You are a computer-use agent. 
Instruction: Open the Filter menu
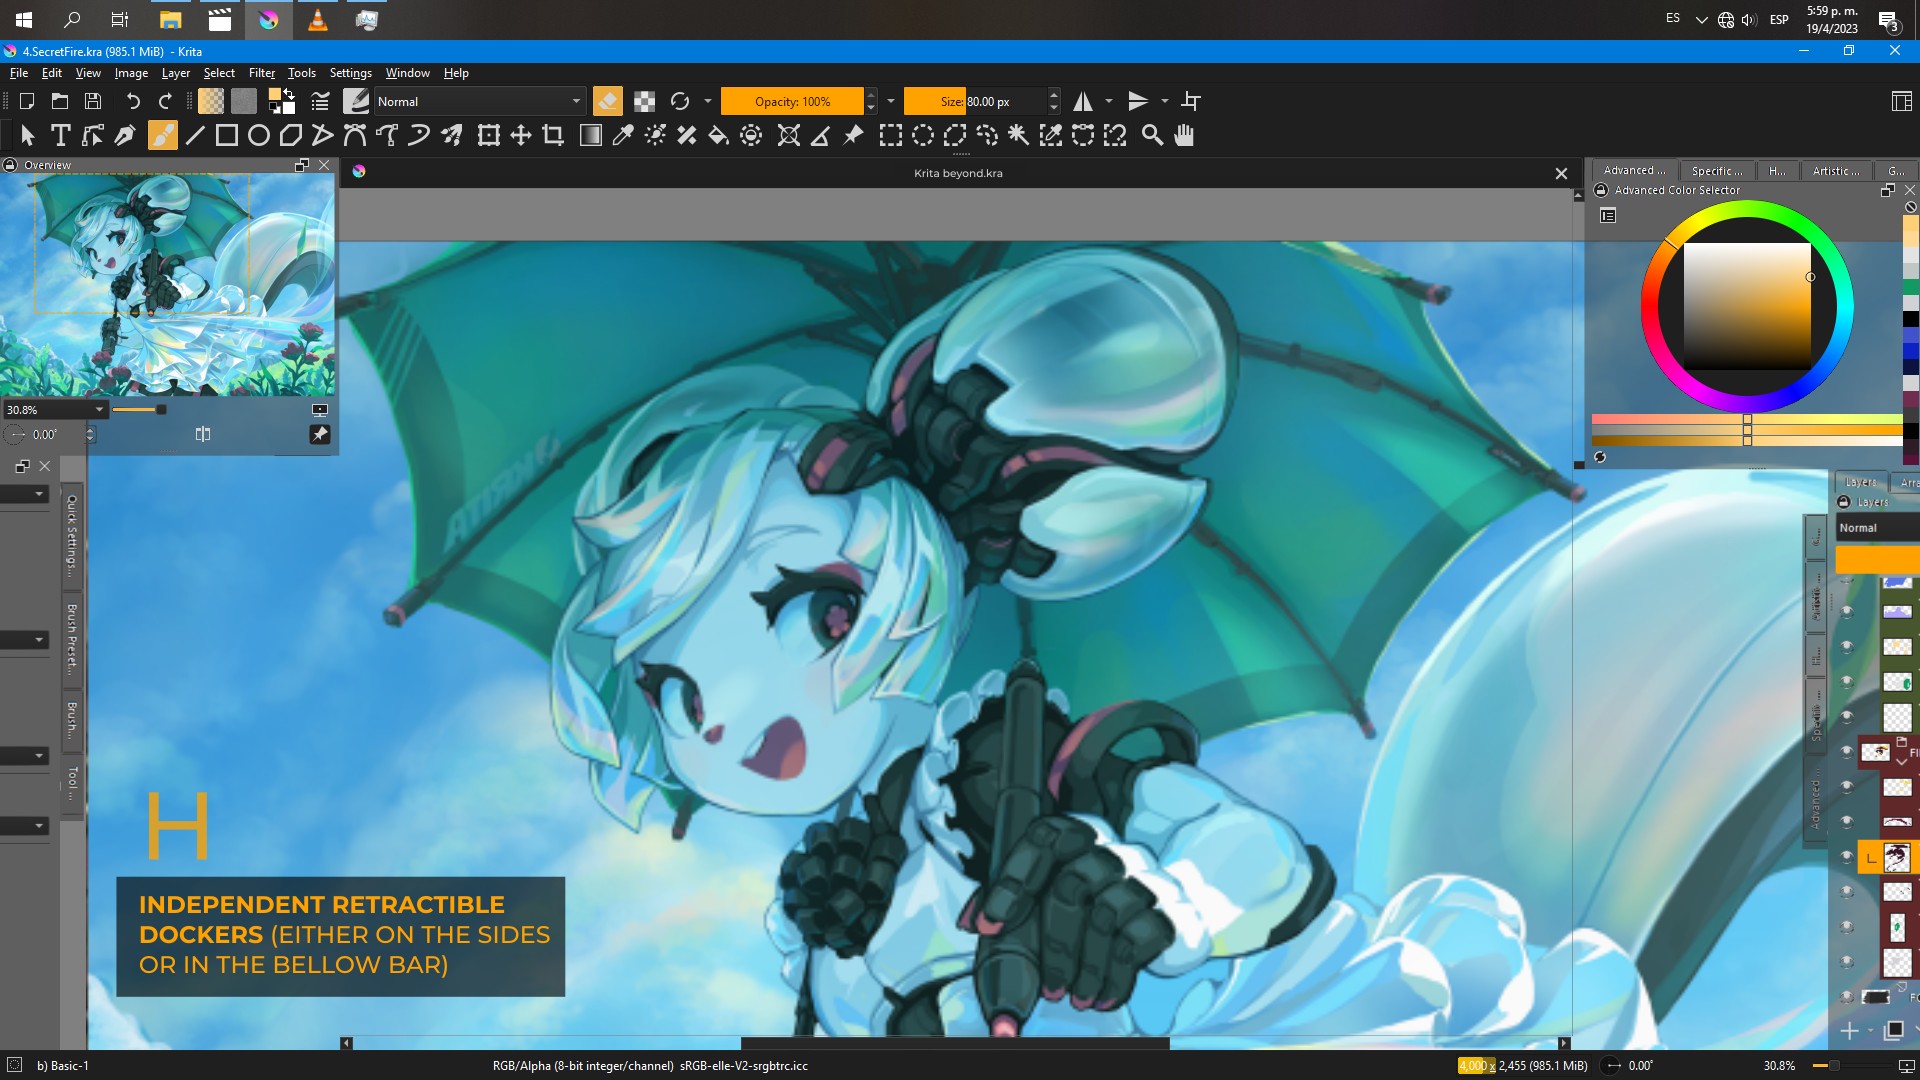pyautogui.click(x=261, y=73)
